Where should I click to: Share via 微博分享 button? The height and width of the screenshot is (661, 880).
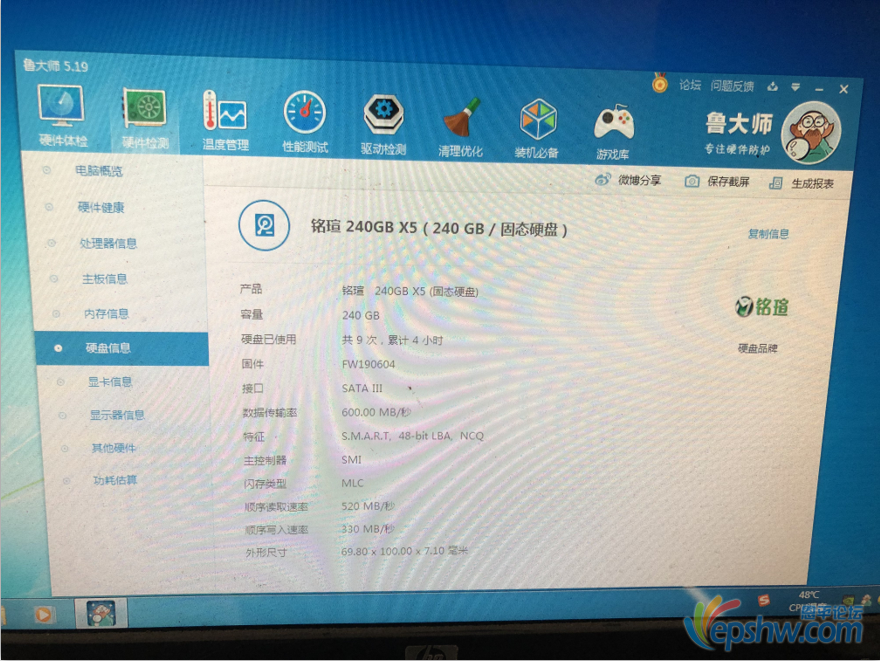[628, 180]
